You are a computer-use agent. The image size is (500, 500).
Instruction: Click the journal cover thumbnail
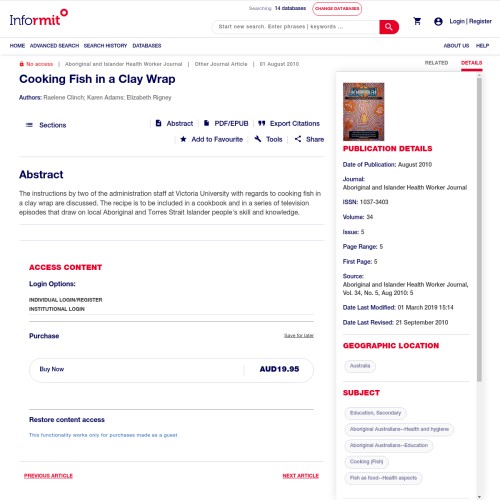point(363,112)
